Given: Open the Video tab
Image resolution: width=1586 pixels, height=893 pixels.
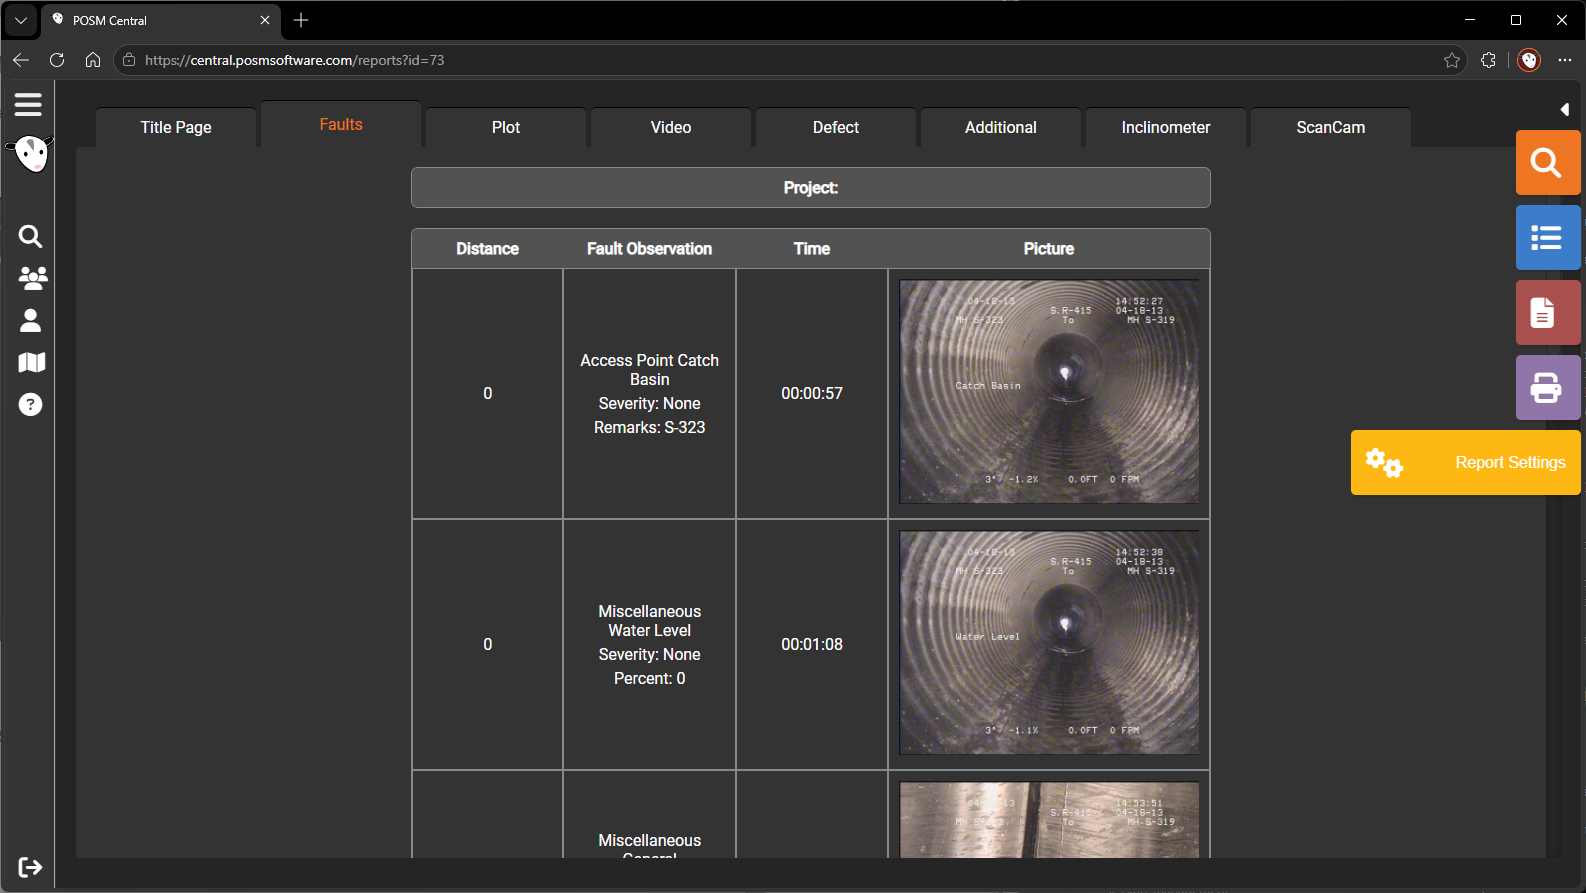Looking at the screenshot, I should (x=671, y=127).
